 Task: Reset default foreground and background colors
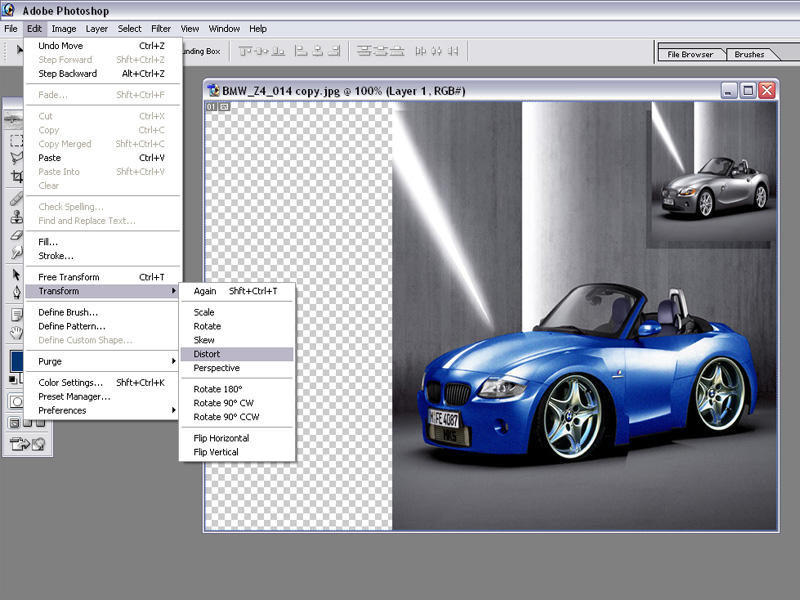13,379
